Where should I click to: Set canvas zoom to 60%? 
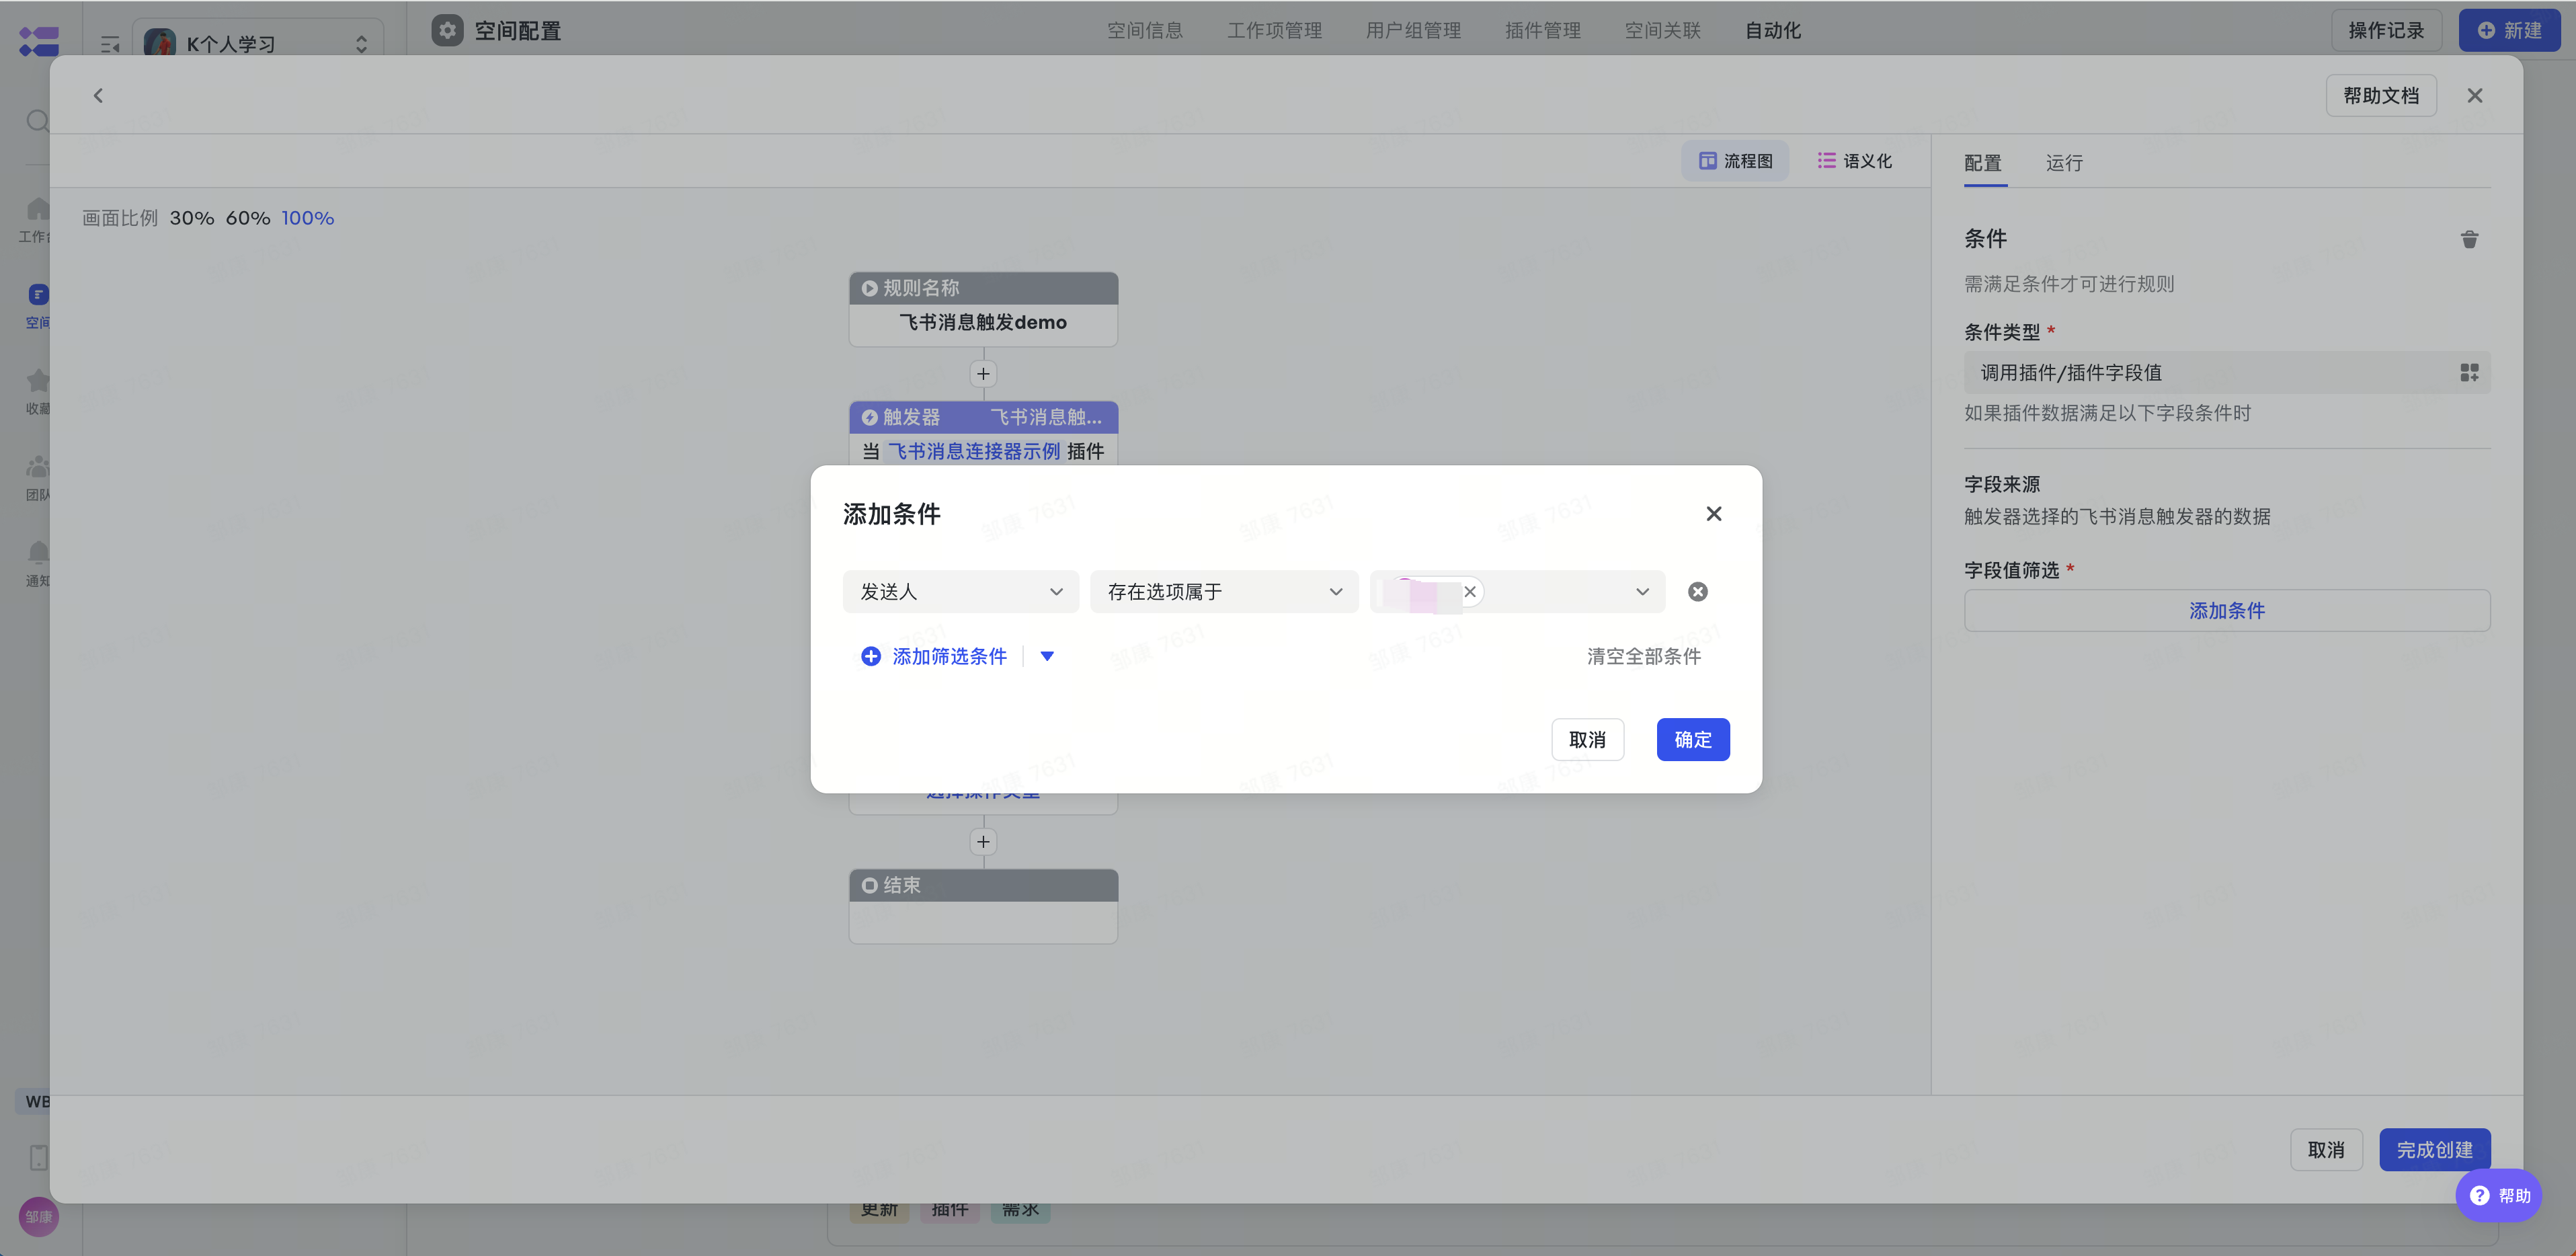point(248,218)
